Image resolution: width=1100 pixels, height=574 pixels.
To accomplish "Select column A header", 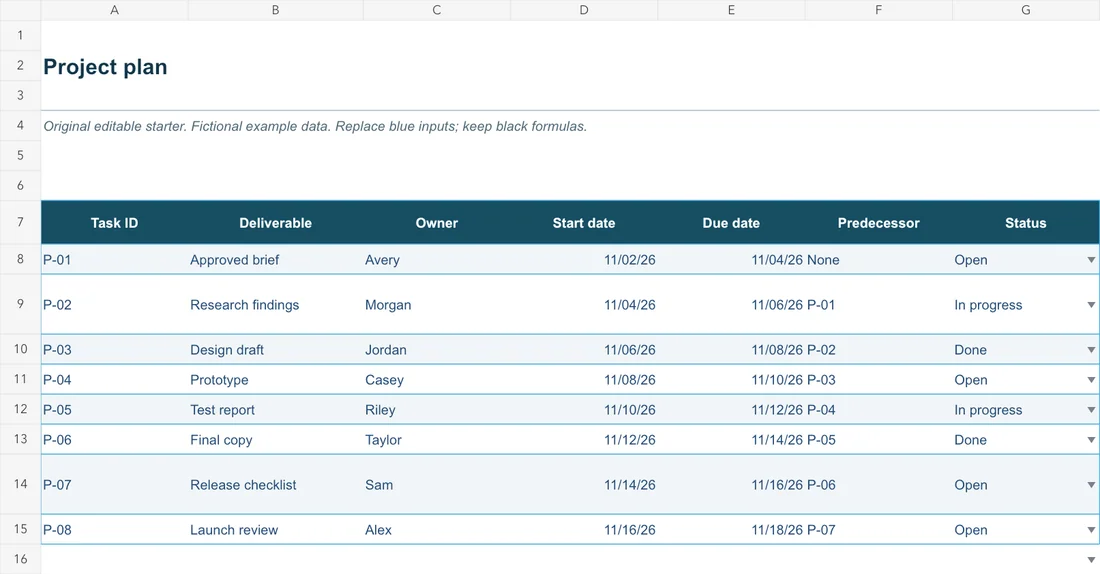I will click(114, 10).
